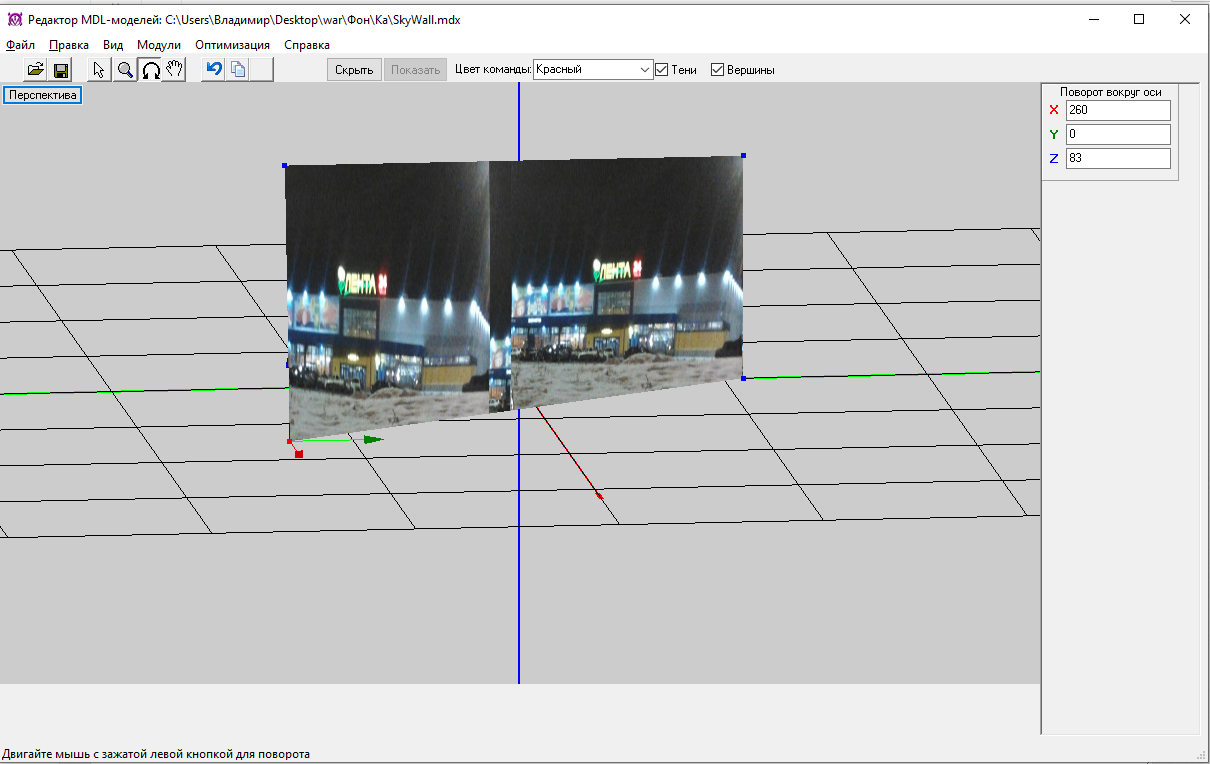Image resolution: width=1210 pixels, height=764 pixels.
Task: Maximize the editor window
Action: pyautogui.click(x=1139, y=19)
